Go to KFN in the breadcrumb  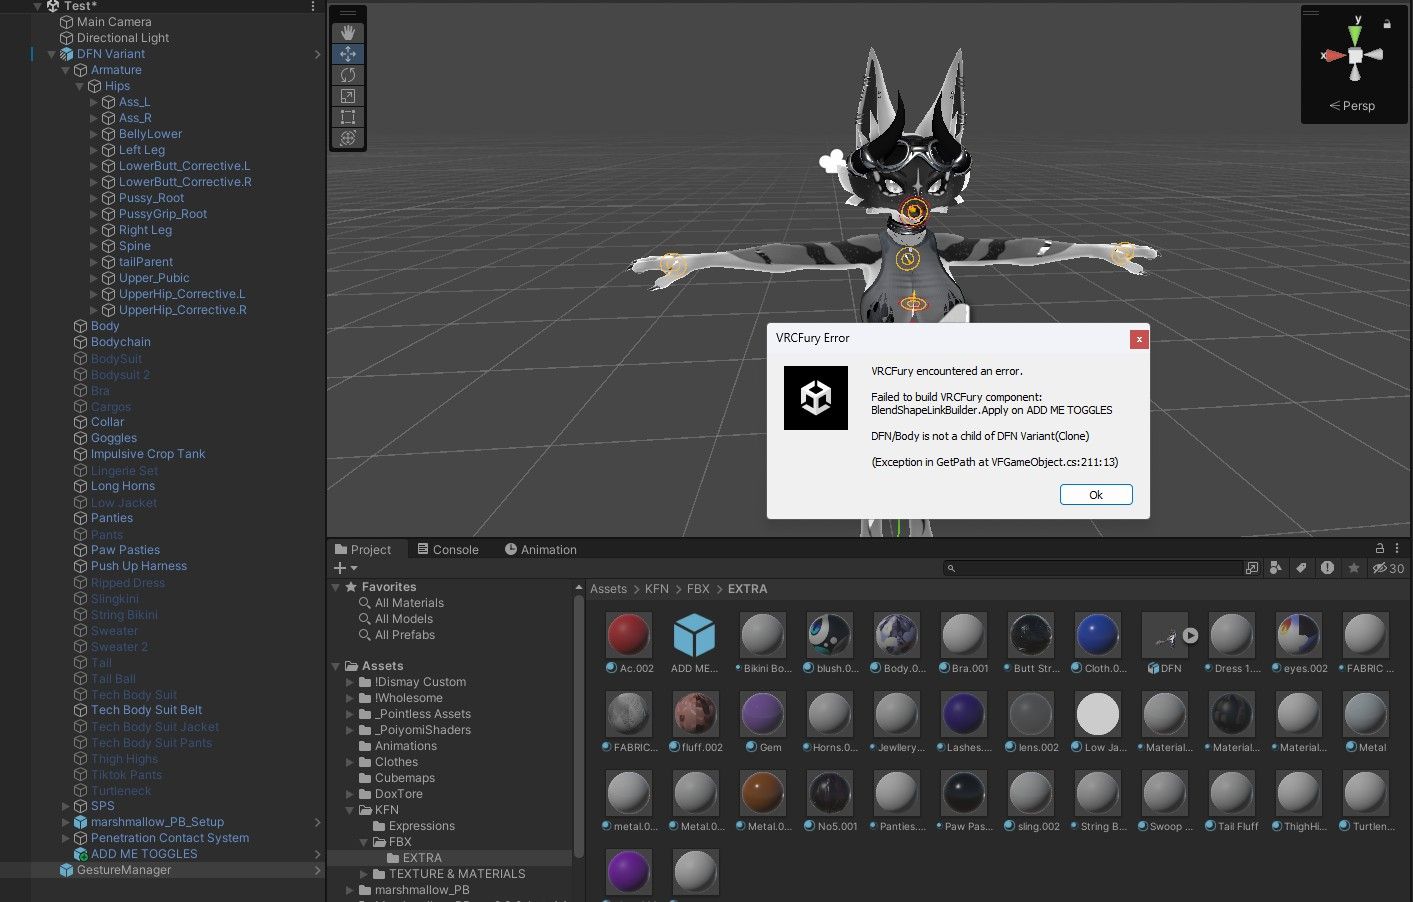[x=657, y=589]
